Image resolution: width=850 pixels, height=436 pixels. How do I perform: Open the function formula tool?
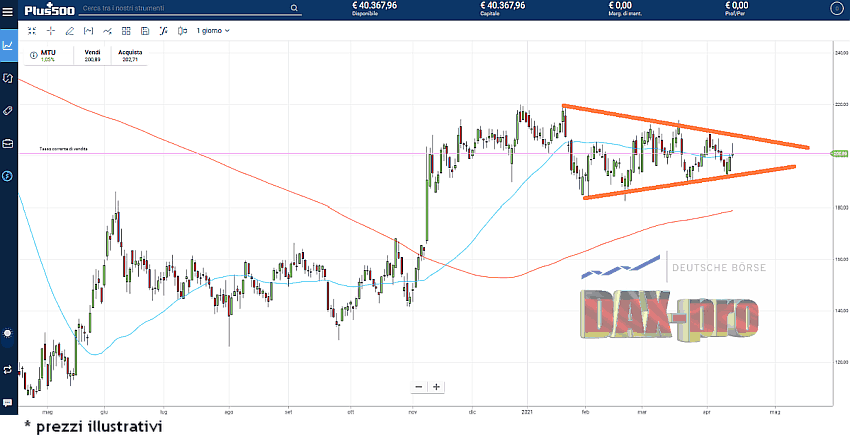[164, 31]
